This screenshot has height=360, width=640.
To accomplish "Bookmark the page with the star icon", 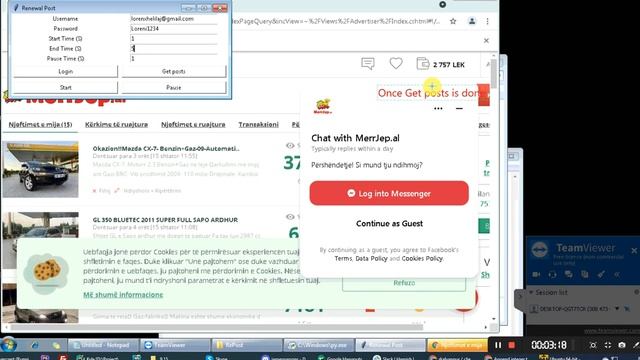I will tap(453, 21).
